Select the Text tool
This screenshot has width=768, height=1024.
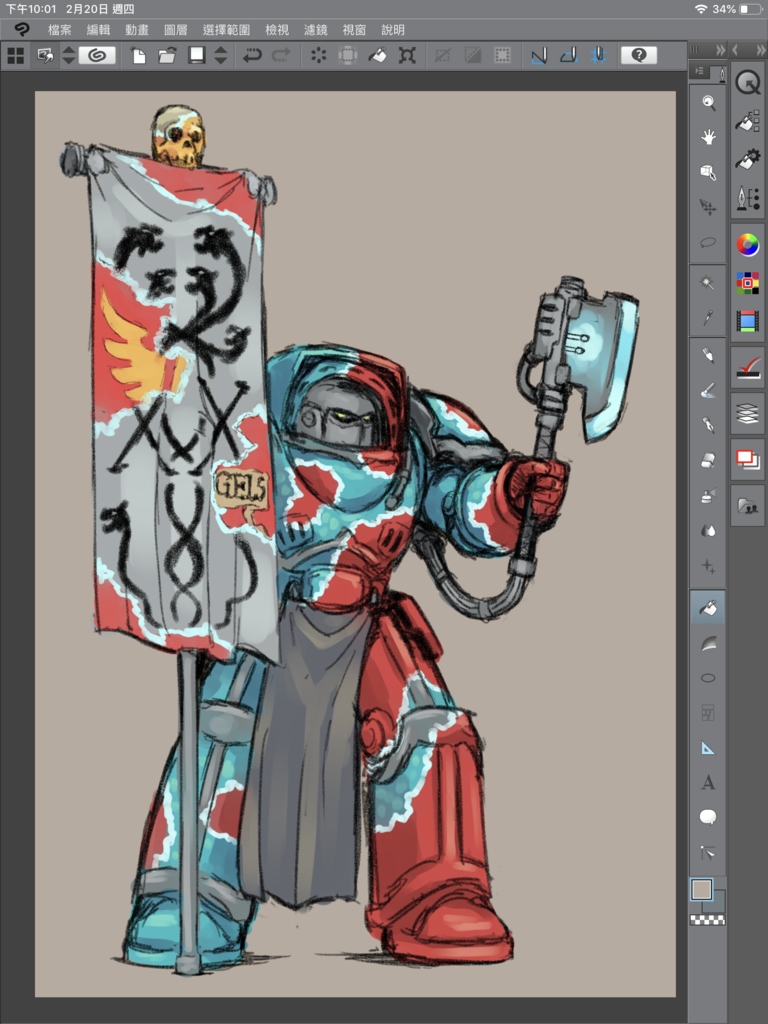[708, 783]
